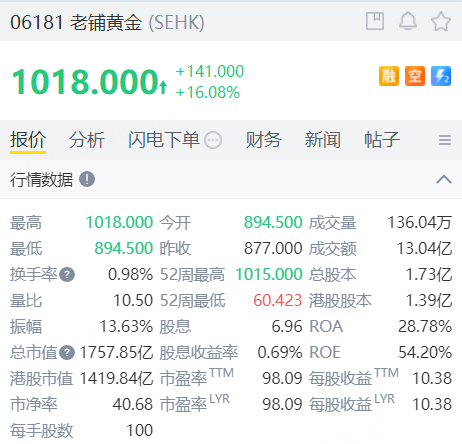Click the orange 融 margin badge
The height and width of the screenshot is (444, 462).
tap(389, 76)
